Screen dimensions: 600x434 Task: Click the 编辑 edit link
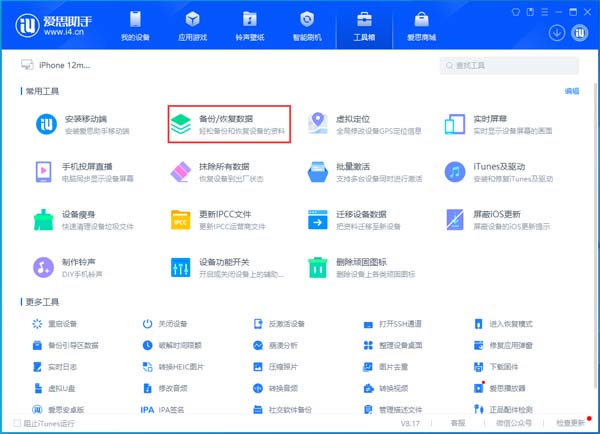(572, 91)
